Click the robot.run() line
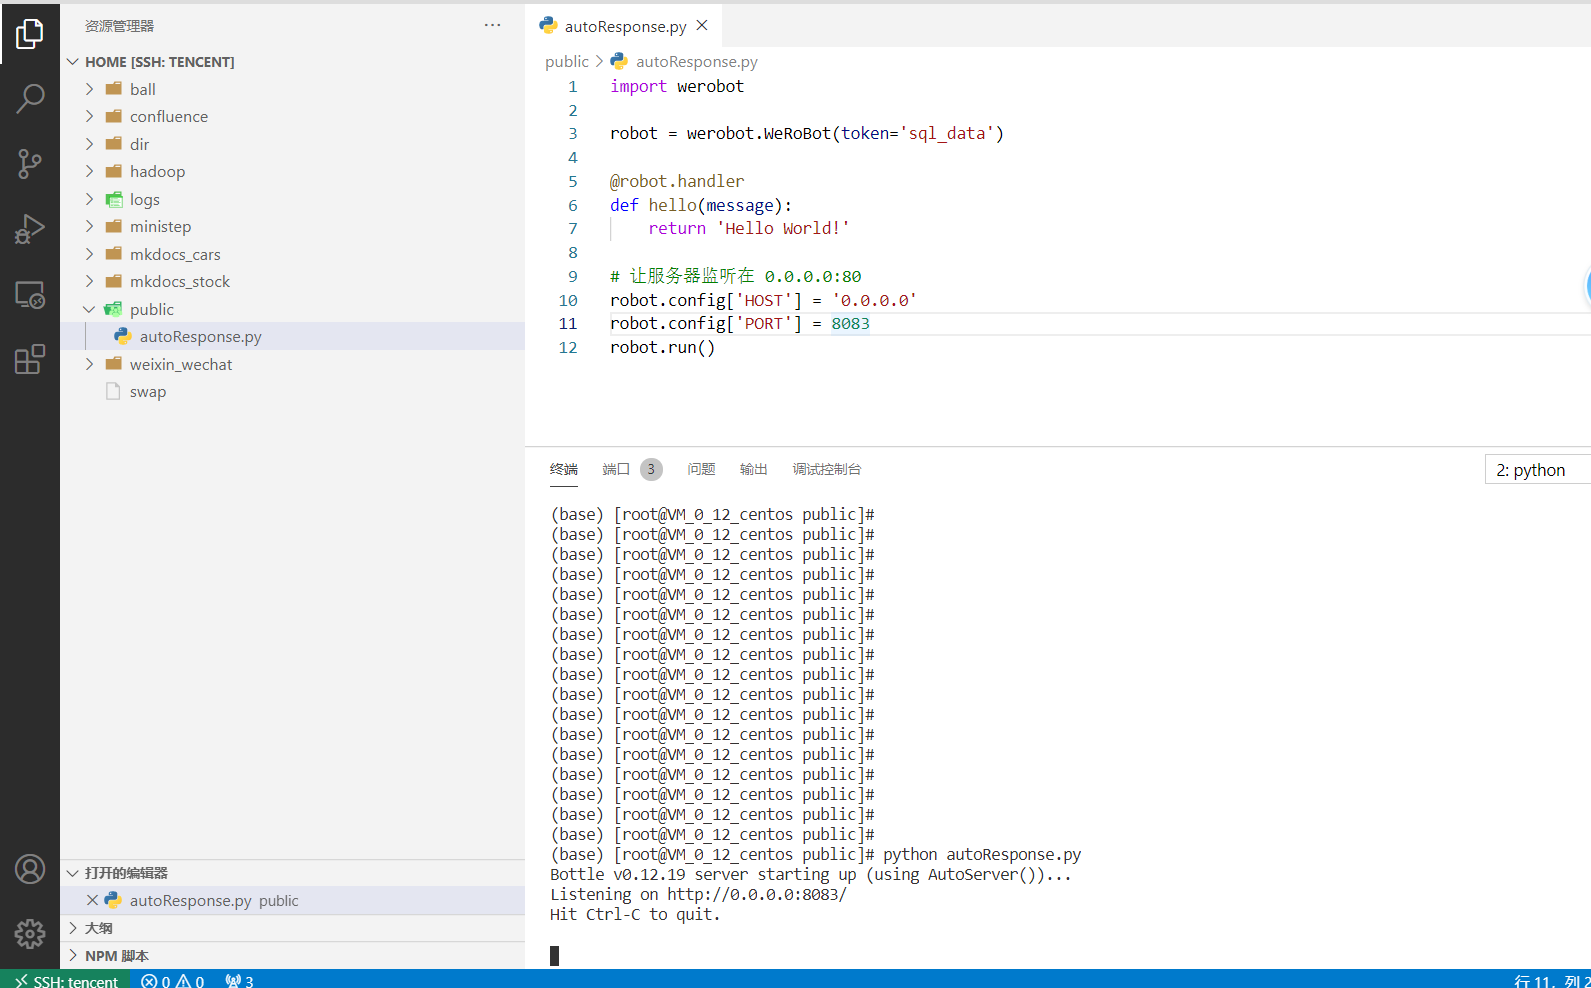 point(662,347)
